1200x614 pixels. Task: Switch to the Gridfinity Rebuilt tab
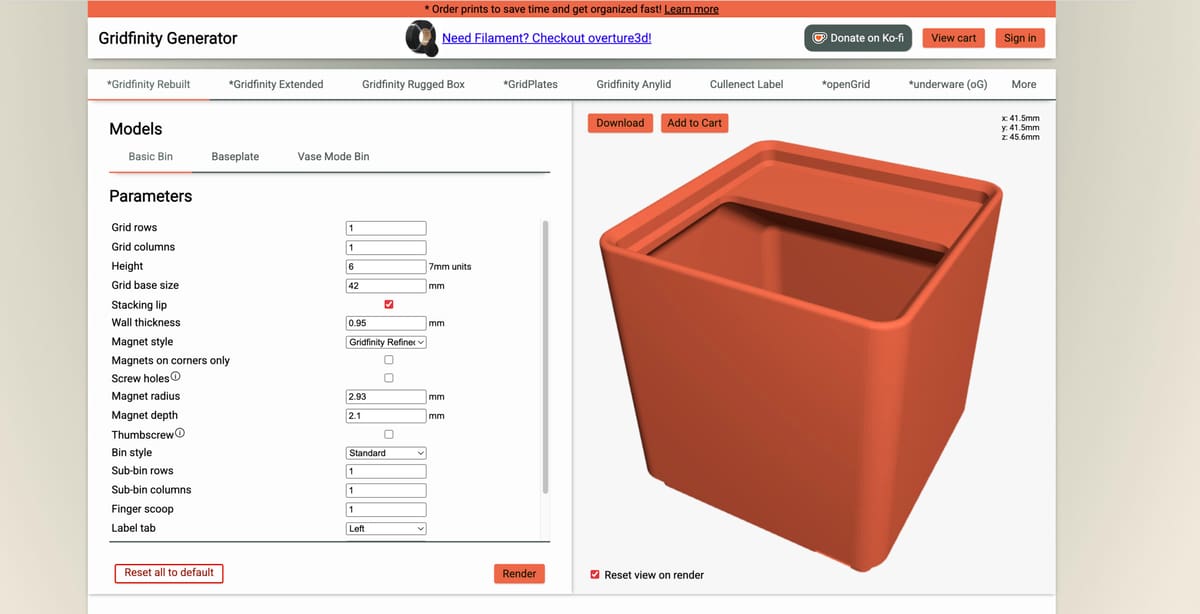click(148, 84)
